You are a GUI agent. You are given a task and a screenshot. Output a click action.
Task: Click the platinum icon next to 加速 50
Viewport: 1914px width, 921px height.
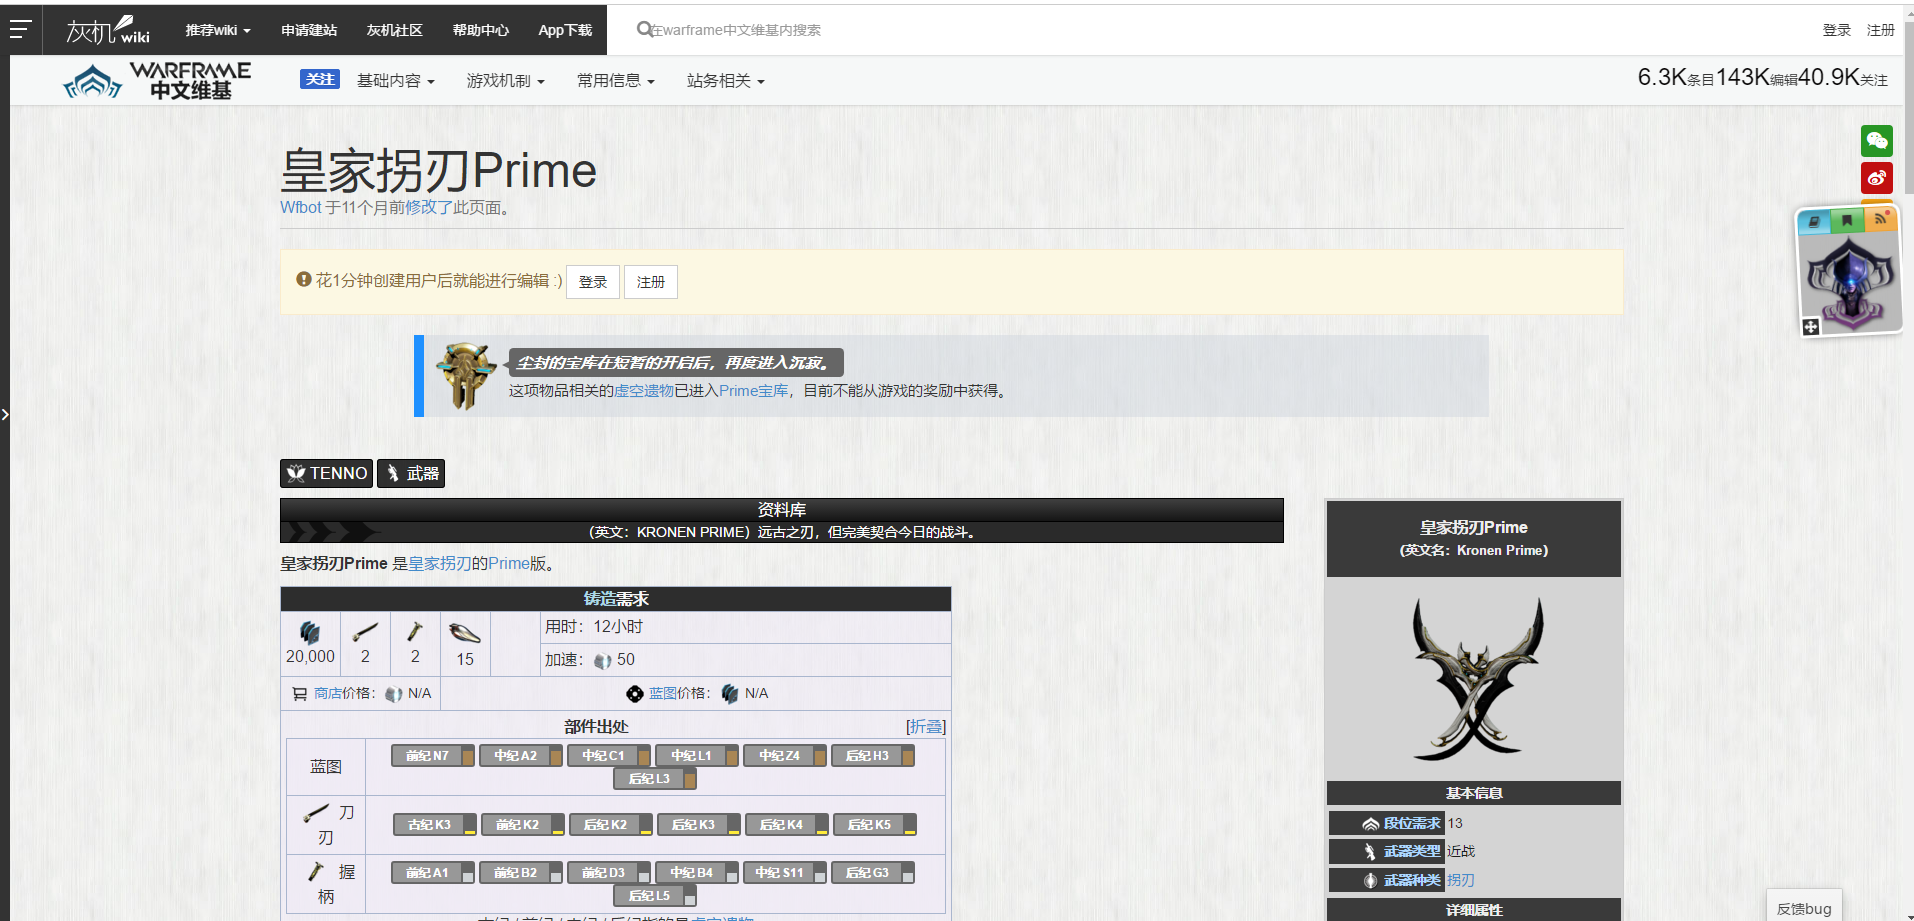602,660
